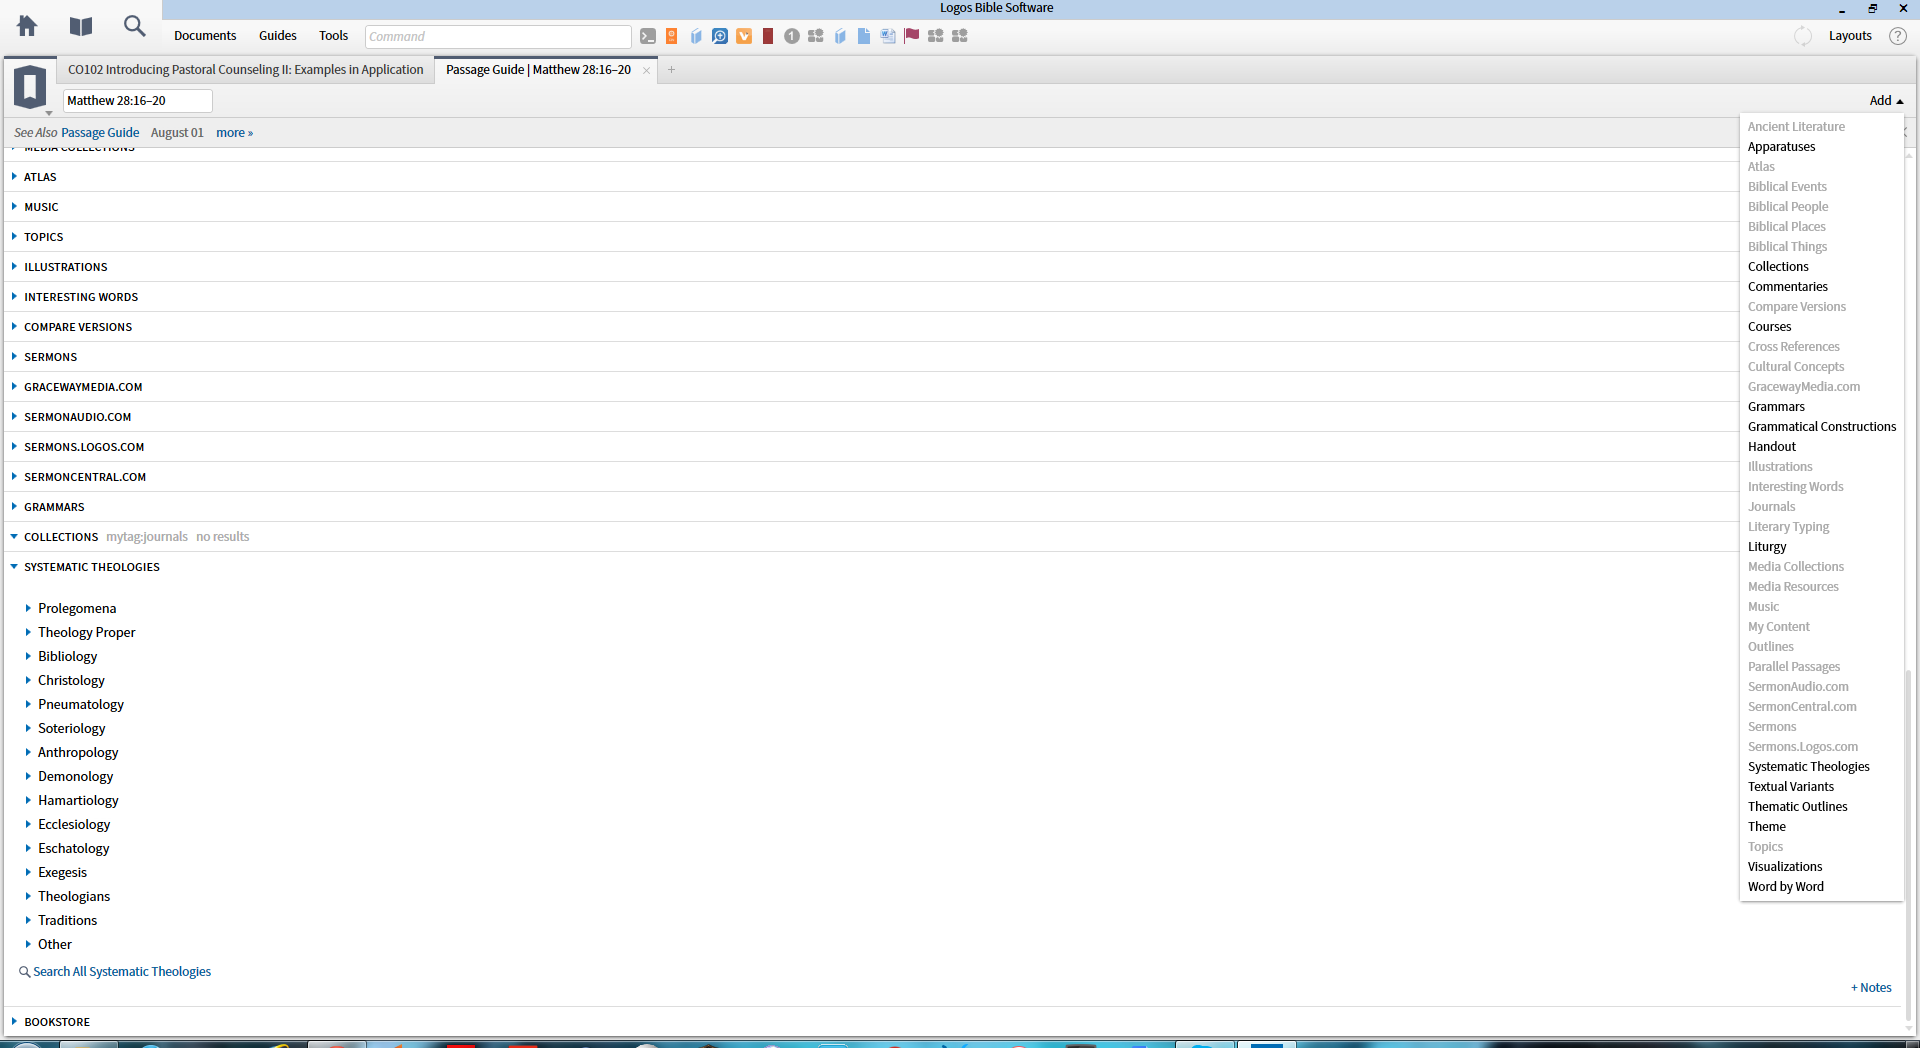Click the Matthew 28:16–20 reference box
The width and height of the screenshot is (1920, 1048).
pyautogui.click(x=138, y=101)
